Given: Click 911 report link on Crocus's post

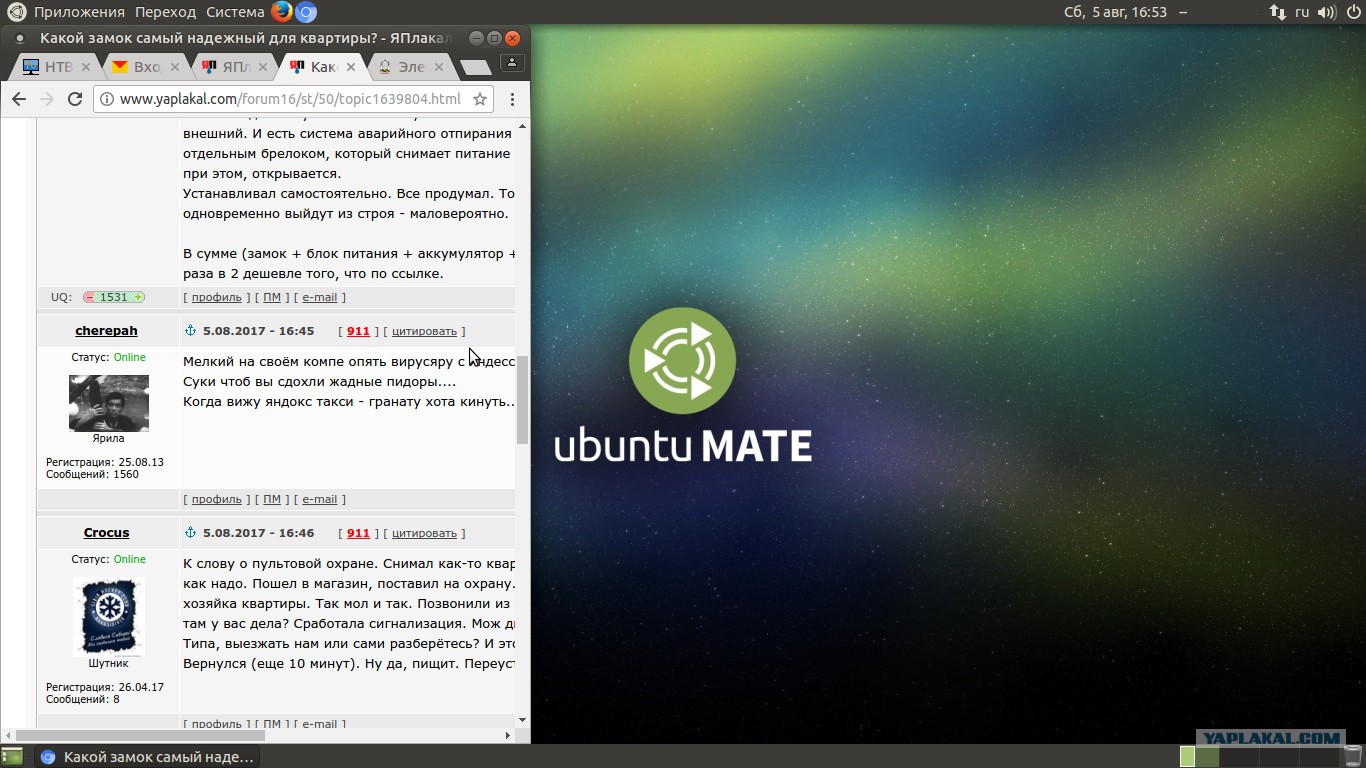Looking at the screenshot, I should (x=358, y=533).
